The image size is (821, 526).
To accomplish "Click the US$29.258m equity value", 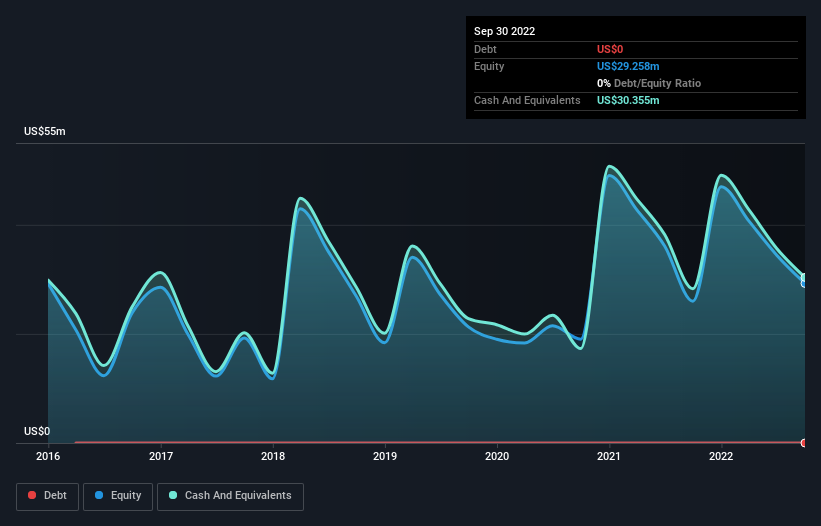I will 628,66.
